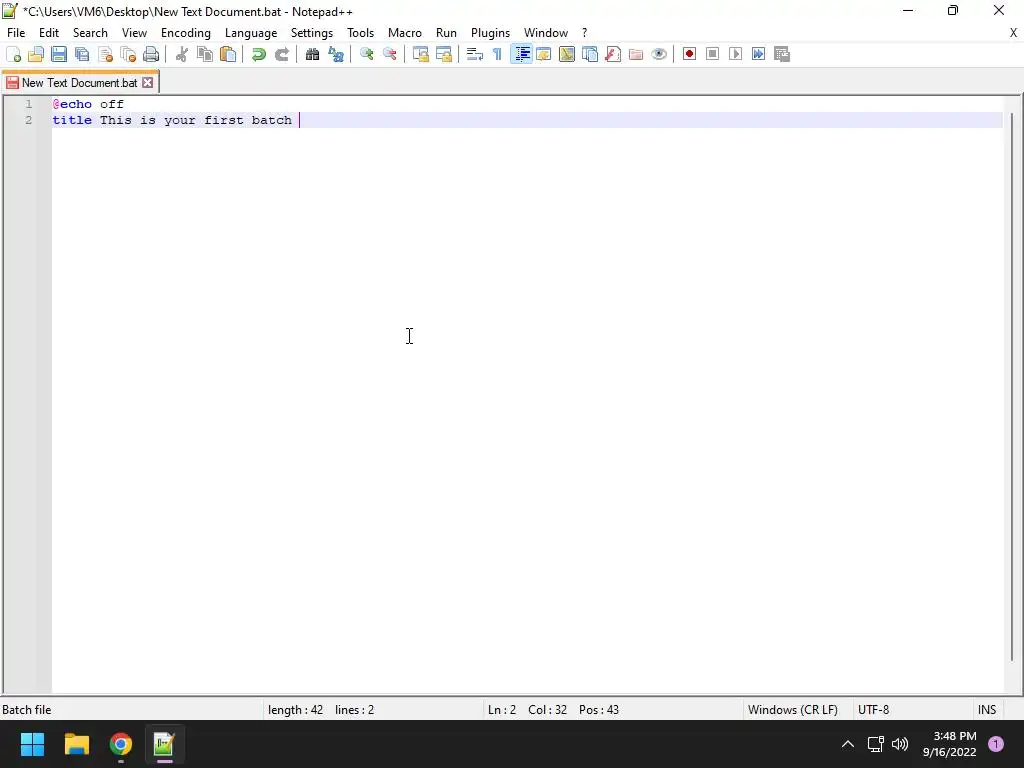Open the Settings menu
1024x768 pixels.
point(312,33)
